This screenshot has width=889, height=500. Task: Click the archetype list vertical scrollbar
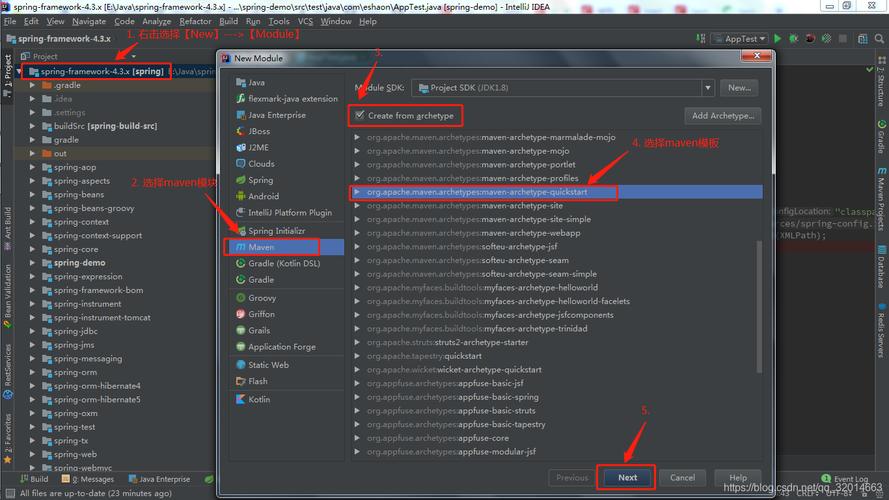coord(759,307)
